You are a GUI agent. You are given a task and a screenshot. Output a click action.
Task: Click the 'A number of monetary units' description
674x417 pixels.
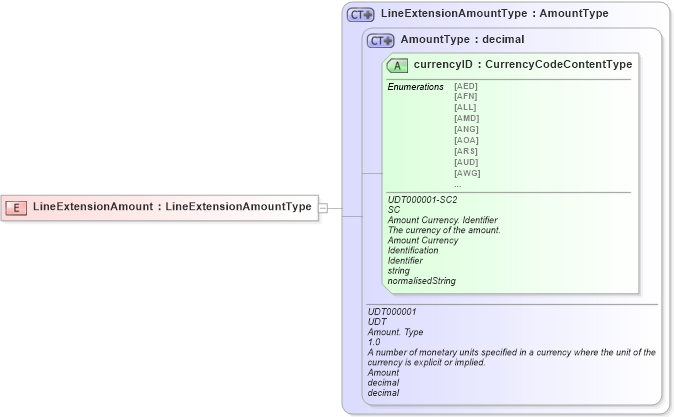512,357
